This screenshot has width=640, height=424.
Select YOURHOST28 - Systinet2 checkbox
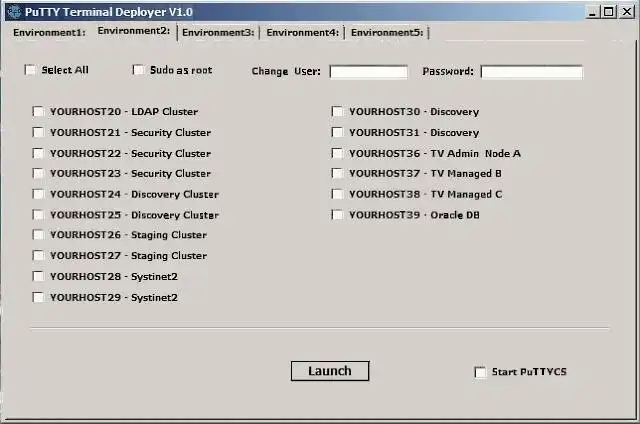point(38,276)
